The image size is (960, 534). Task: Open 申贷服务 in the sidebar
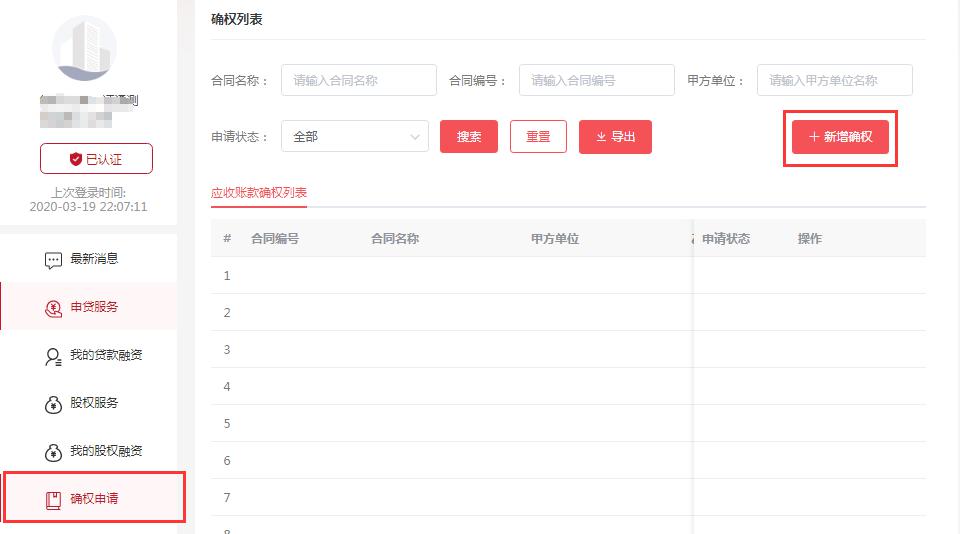[89, 307]
